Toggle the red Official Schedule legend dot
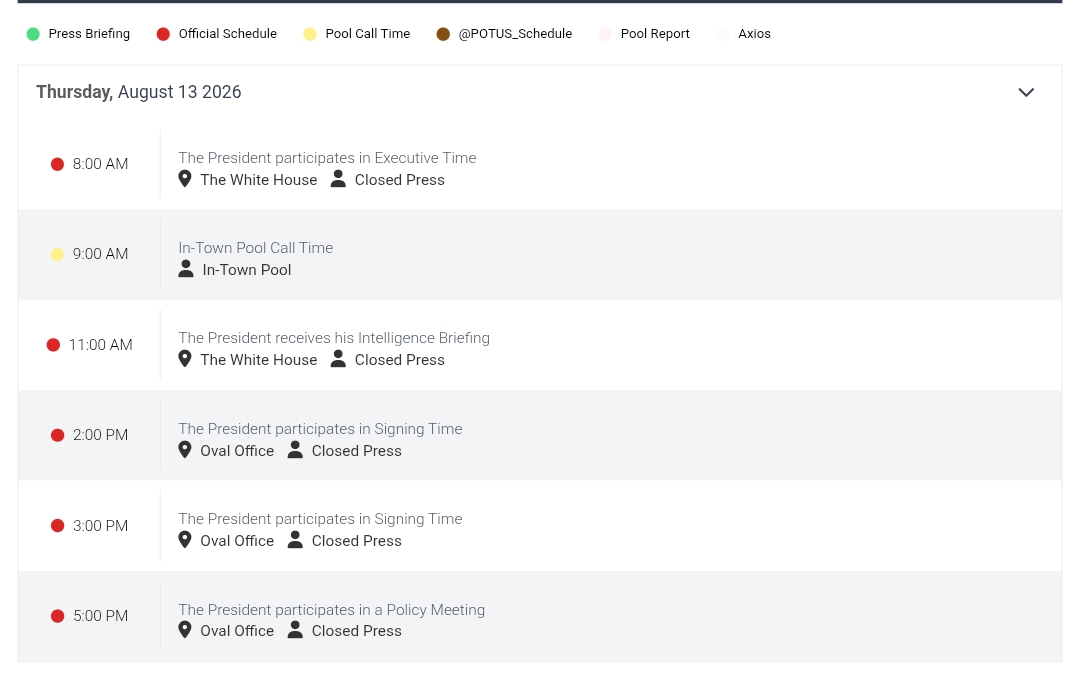This screenshot has width=1080, height=674. click(x=163, y=34)
